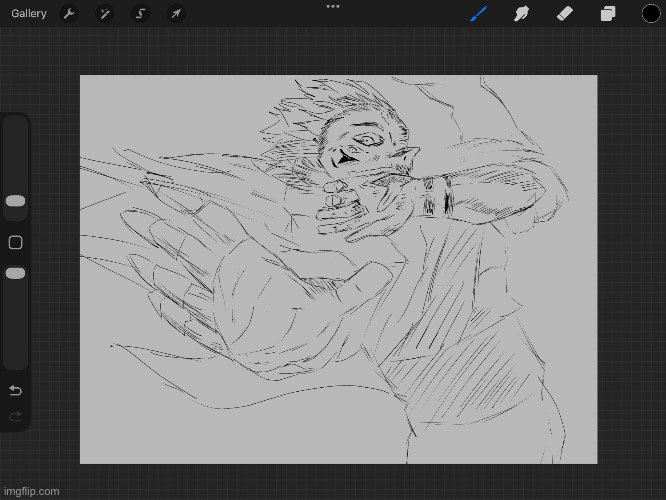The width and height of the screenshot is (666, 500).
Task: Open the black color picker disc
Action: pyautogui.click(x=651, y=14)
